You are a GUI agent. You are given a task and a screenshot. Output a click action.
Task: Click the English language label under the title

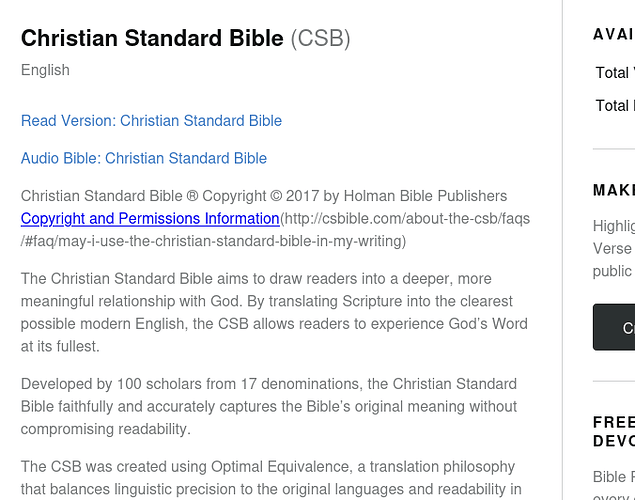45,70
